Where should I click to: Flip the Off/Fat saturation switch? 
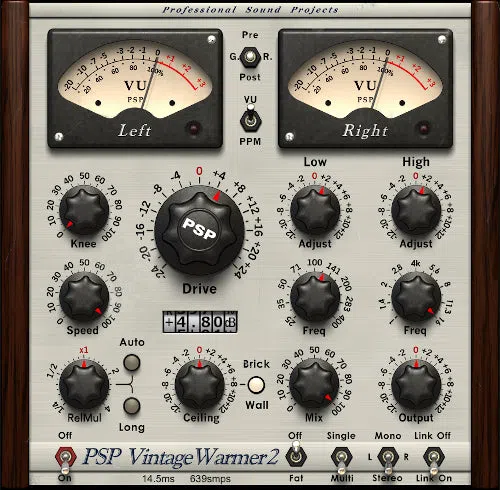pos(296,454)
